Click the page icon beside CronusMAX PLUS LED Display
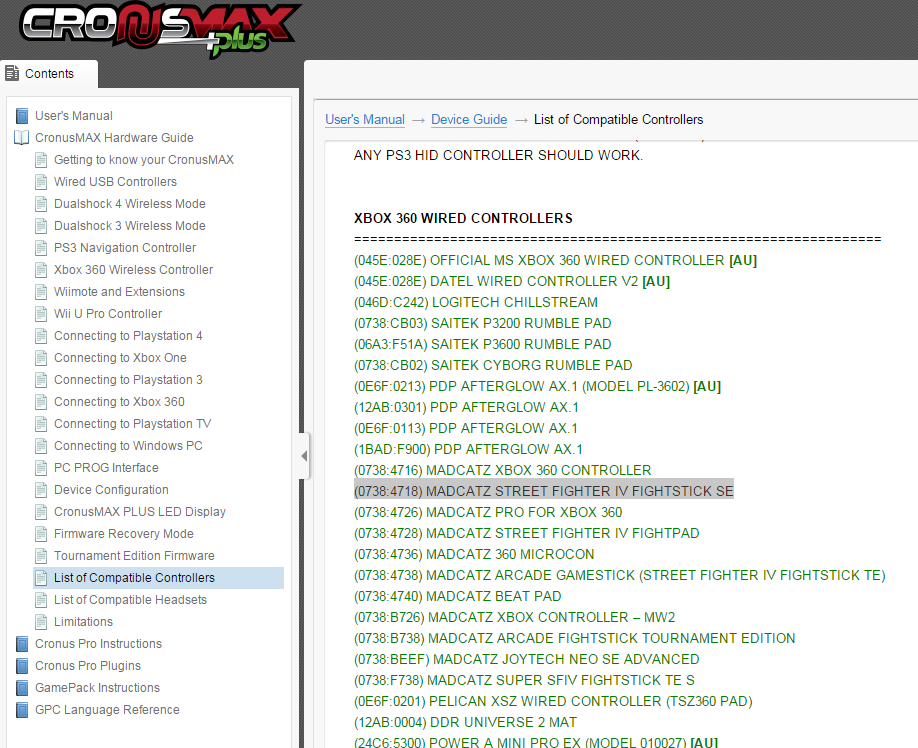Screen dimensions: 918x748 point(41,512)
